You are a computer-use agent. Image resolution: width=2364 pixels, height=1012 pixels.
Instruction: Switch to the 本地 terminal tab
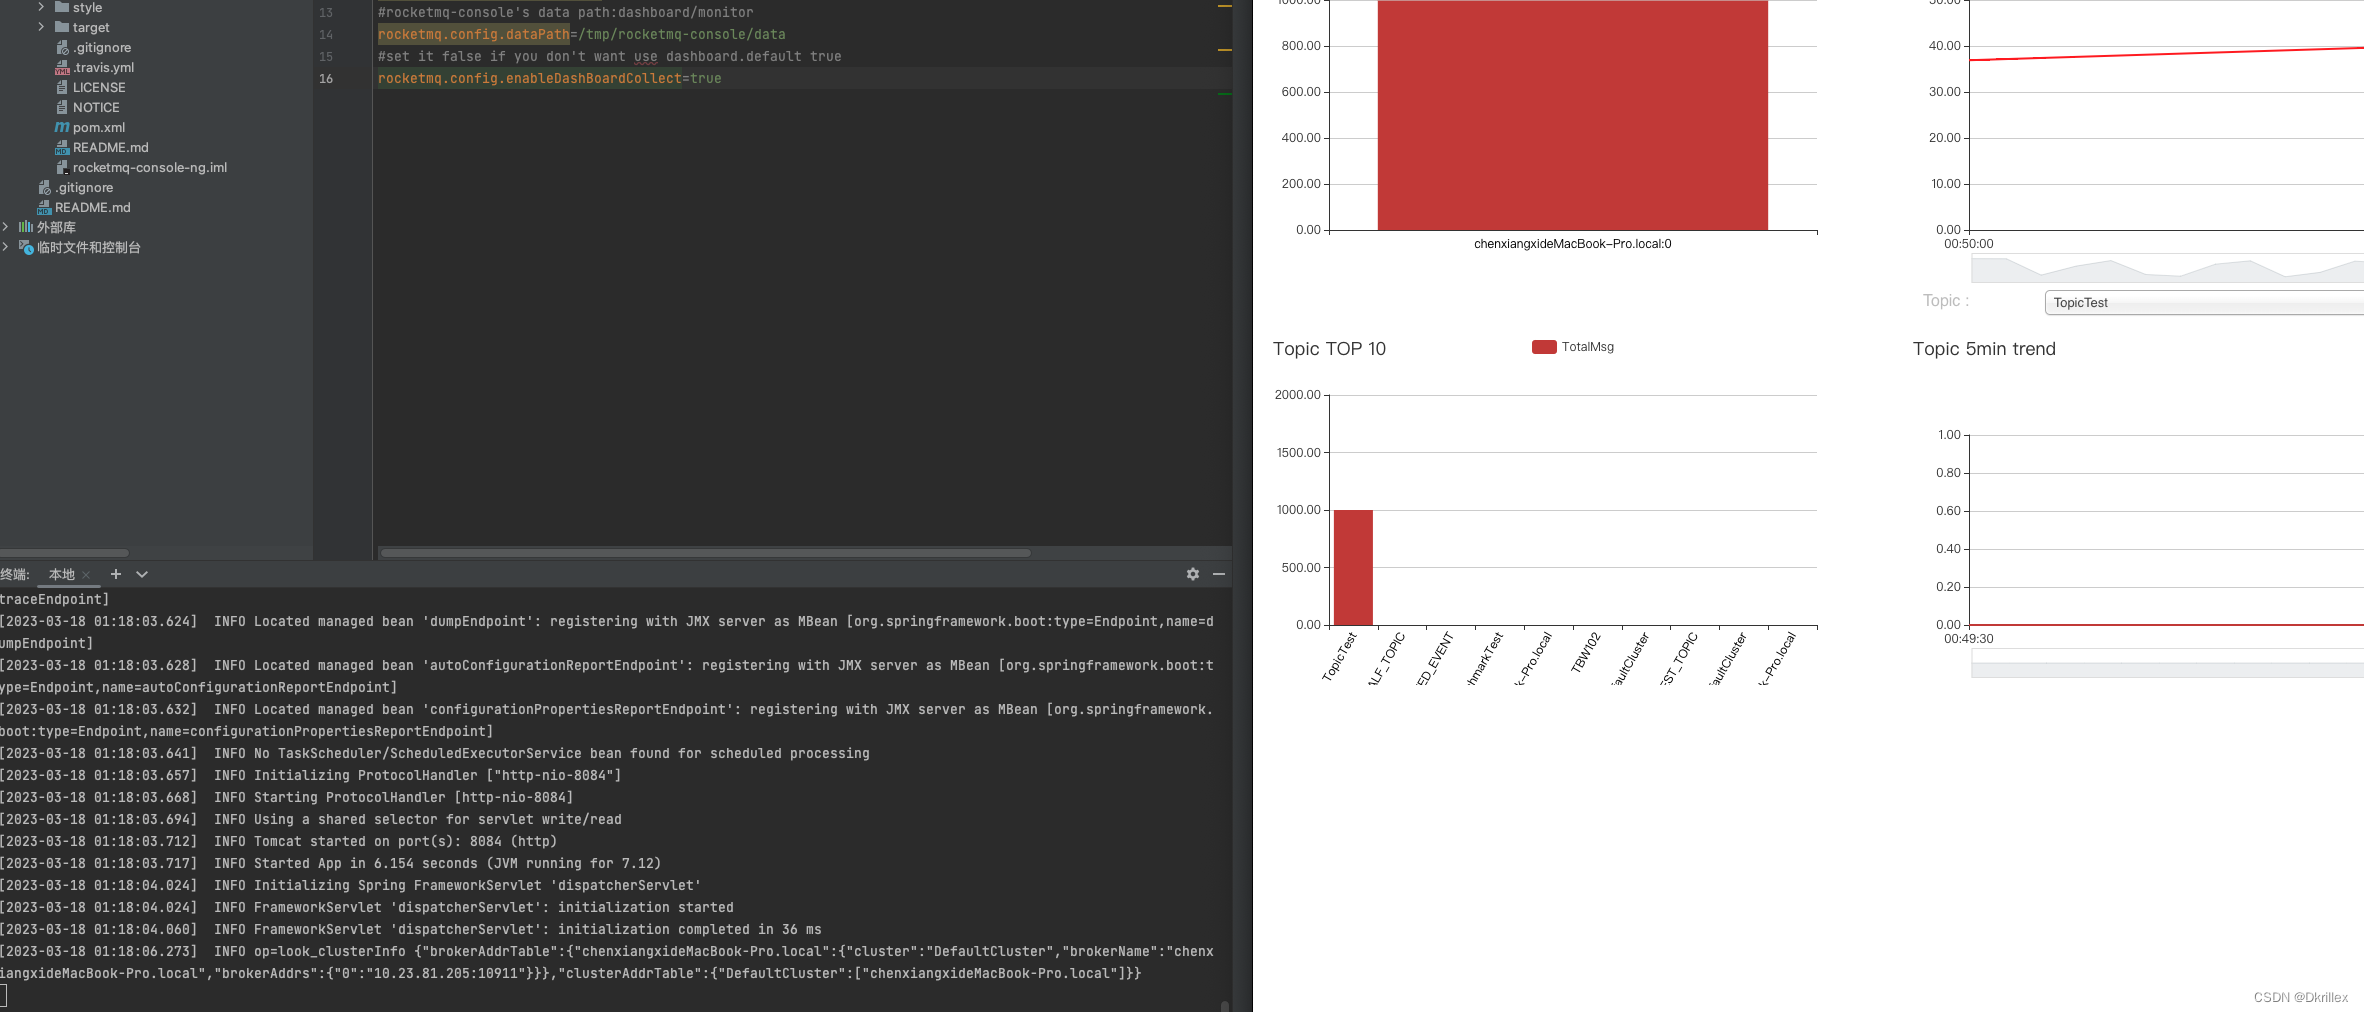point(62,574)
